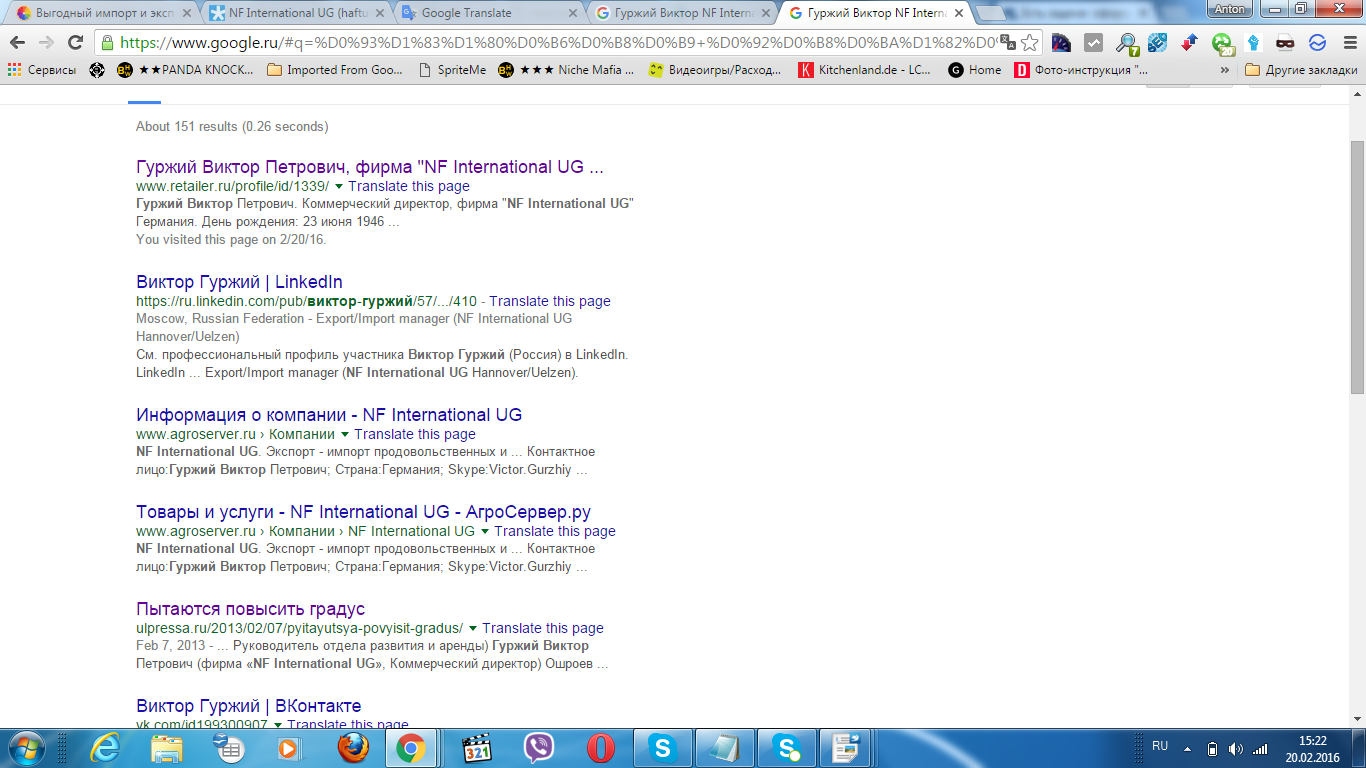Screen dimensions: 1366x768
Task: Open the Kitchenland.de bookmark
Action: [865, 70]
